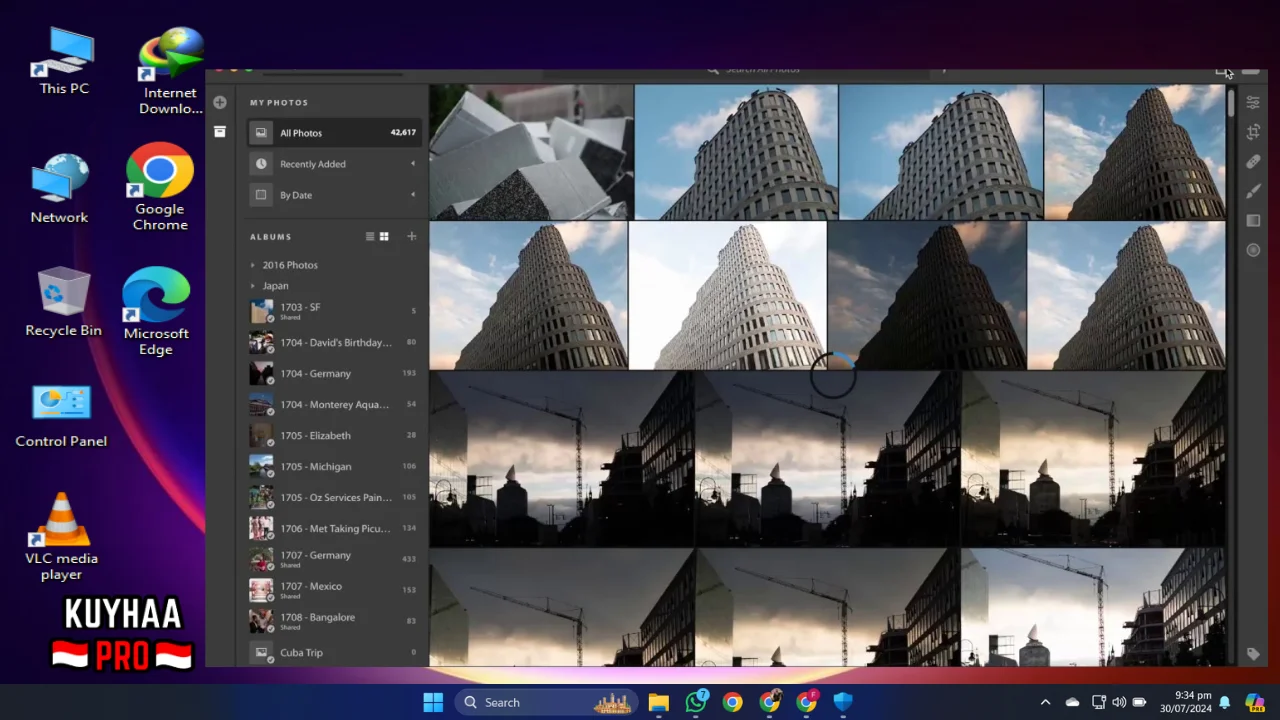Select All Photos in My Photos
1280x720 pixels.
(x=335, y=133)
